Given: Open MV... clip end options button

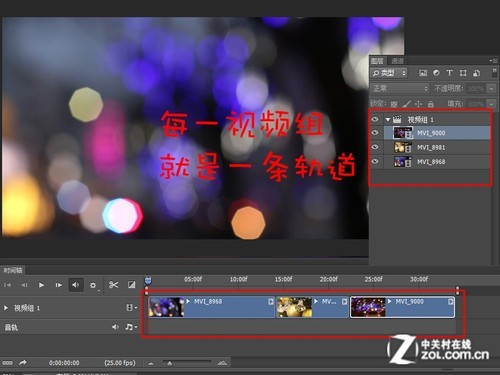Looking at the screenshot, I should [344, 302].
